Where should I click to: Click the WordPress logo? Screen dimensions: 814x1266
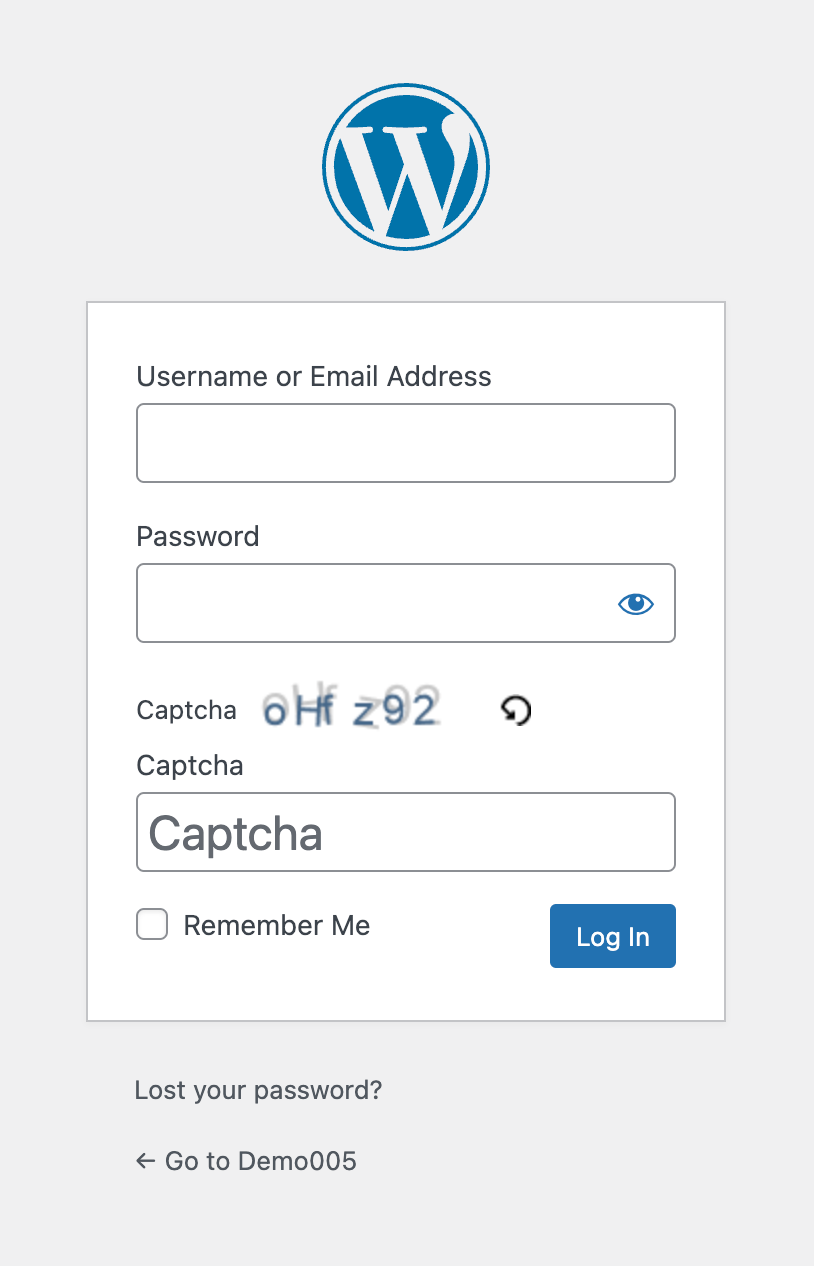(406, 167)
